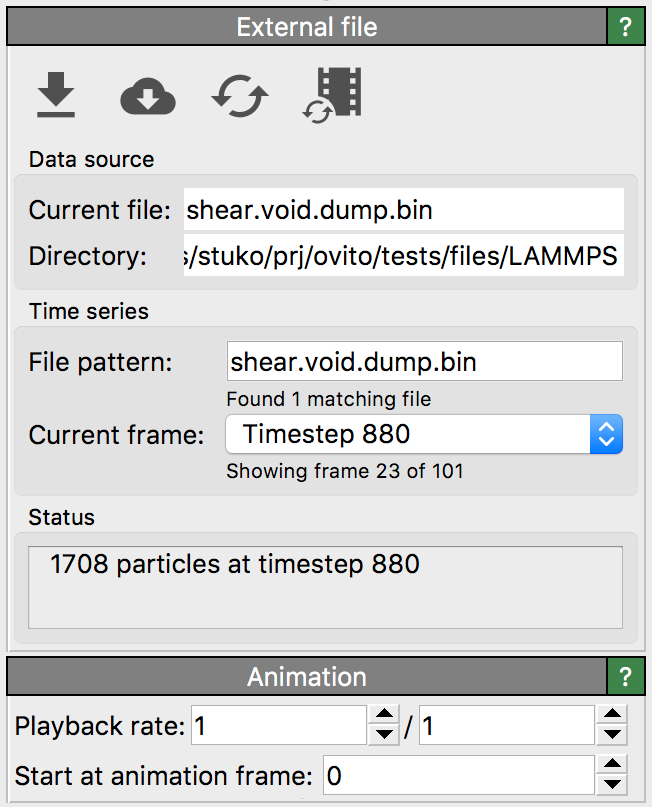Click the File pattern input field
The width and height of the screenshot is (652, 807).
click(424, 362)
